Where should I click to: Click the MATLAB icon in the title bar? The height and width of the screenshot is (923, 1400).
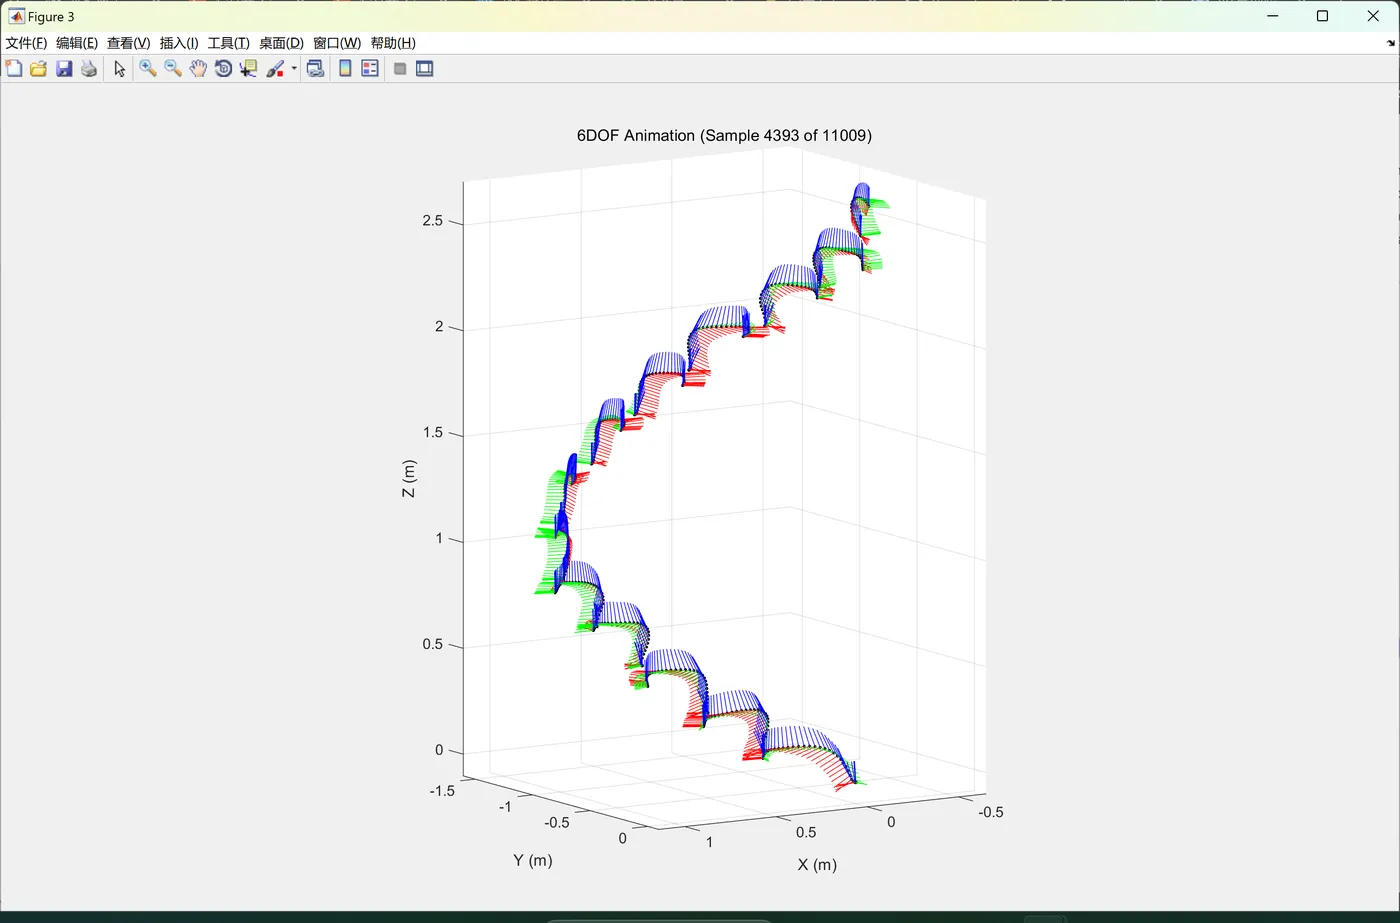[16, 16]
